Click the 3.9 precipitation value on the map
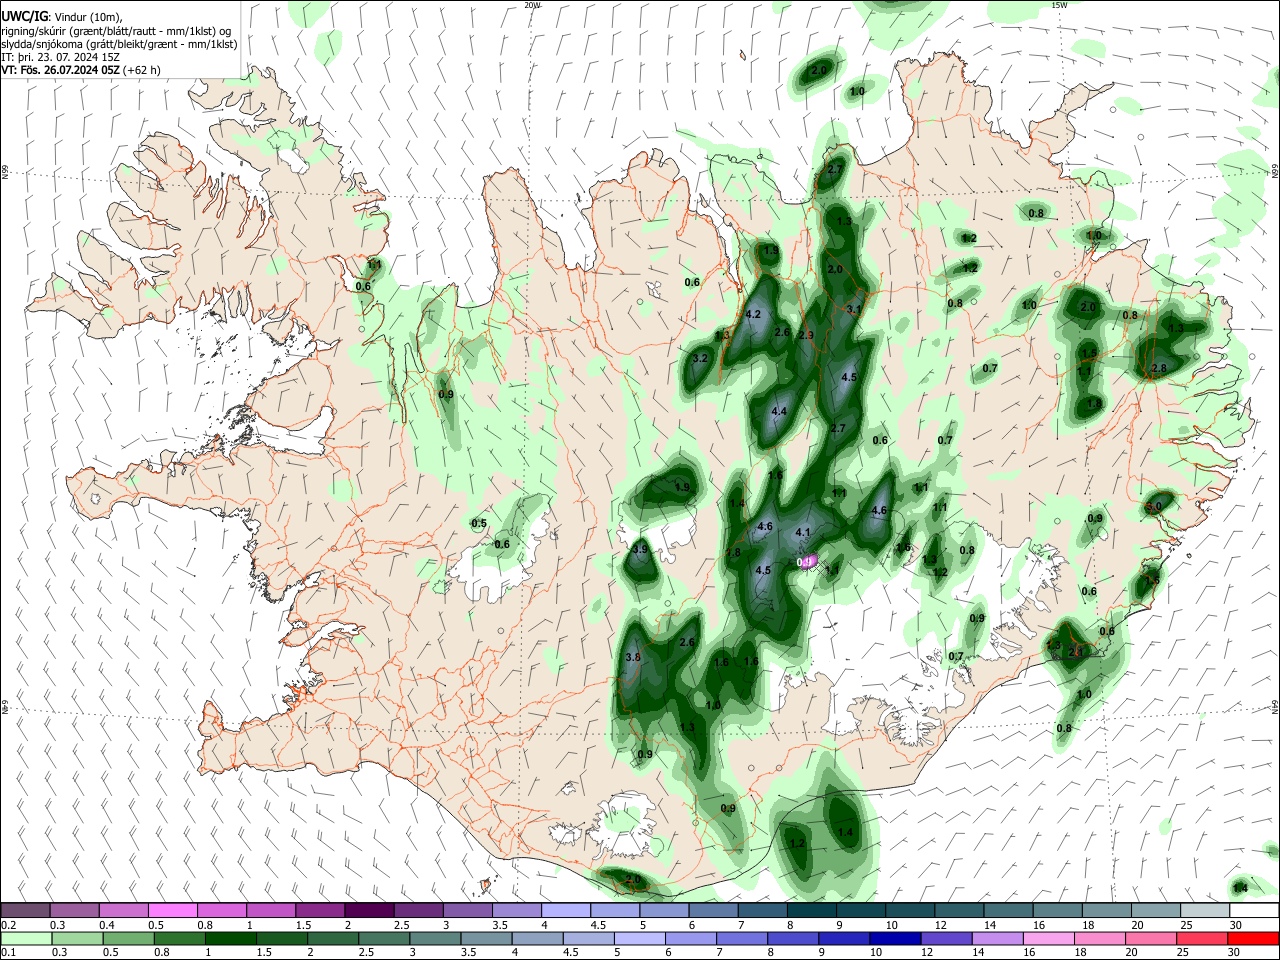The image size is (1280, 960). 641,549
